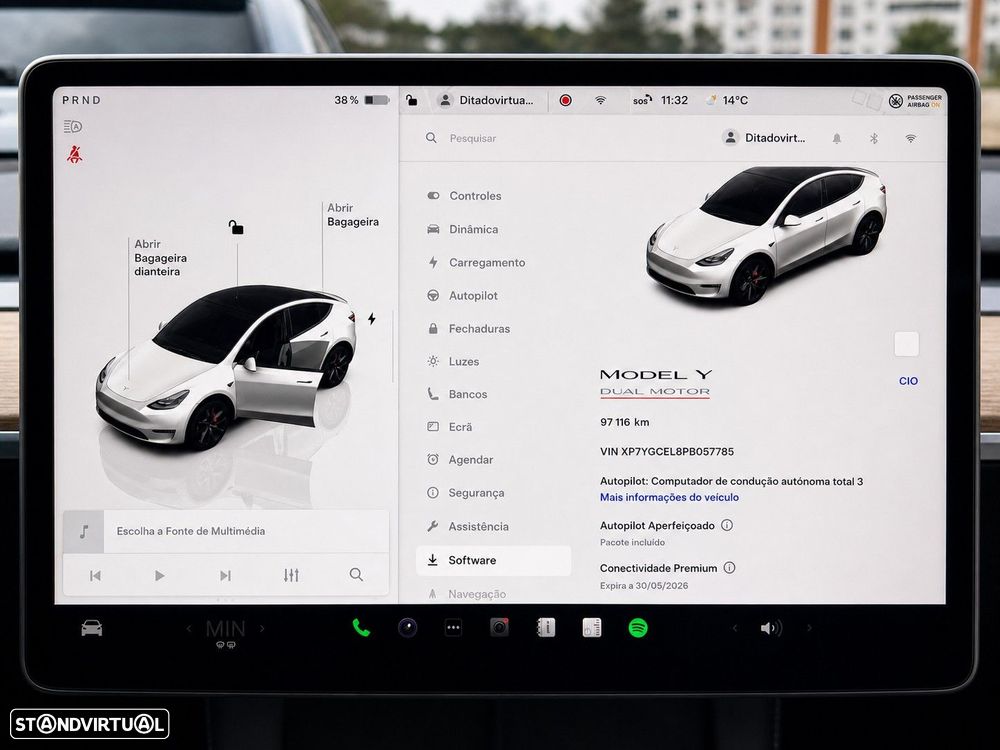
Task: Launch Spotify app
Action: click(x=638, y=628)
